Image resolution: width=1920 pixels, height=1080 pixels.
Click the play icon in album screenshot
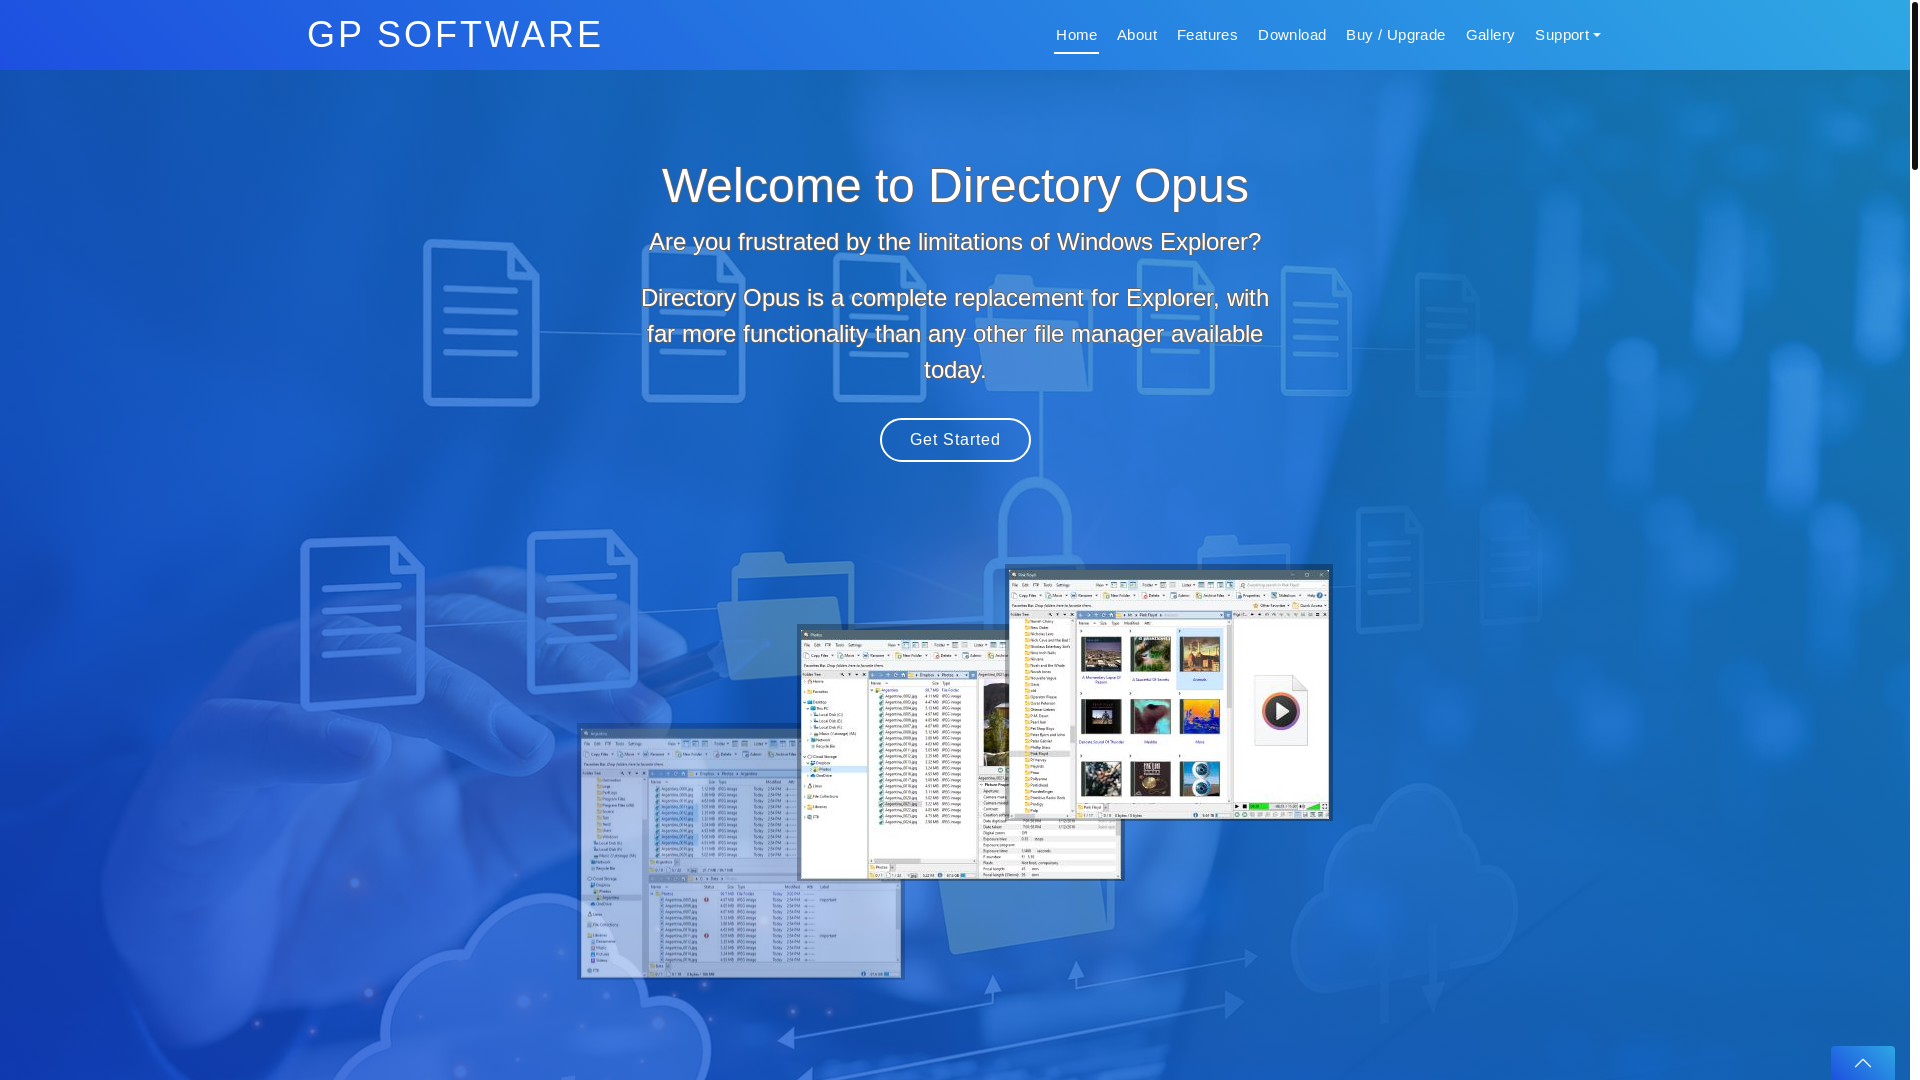[x=1281, y=711]
